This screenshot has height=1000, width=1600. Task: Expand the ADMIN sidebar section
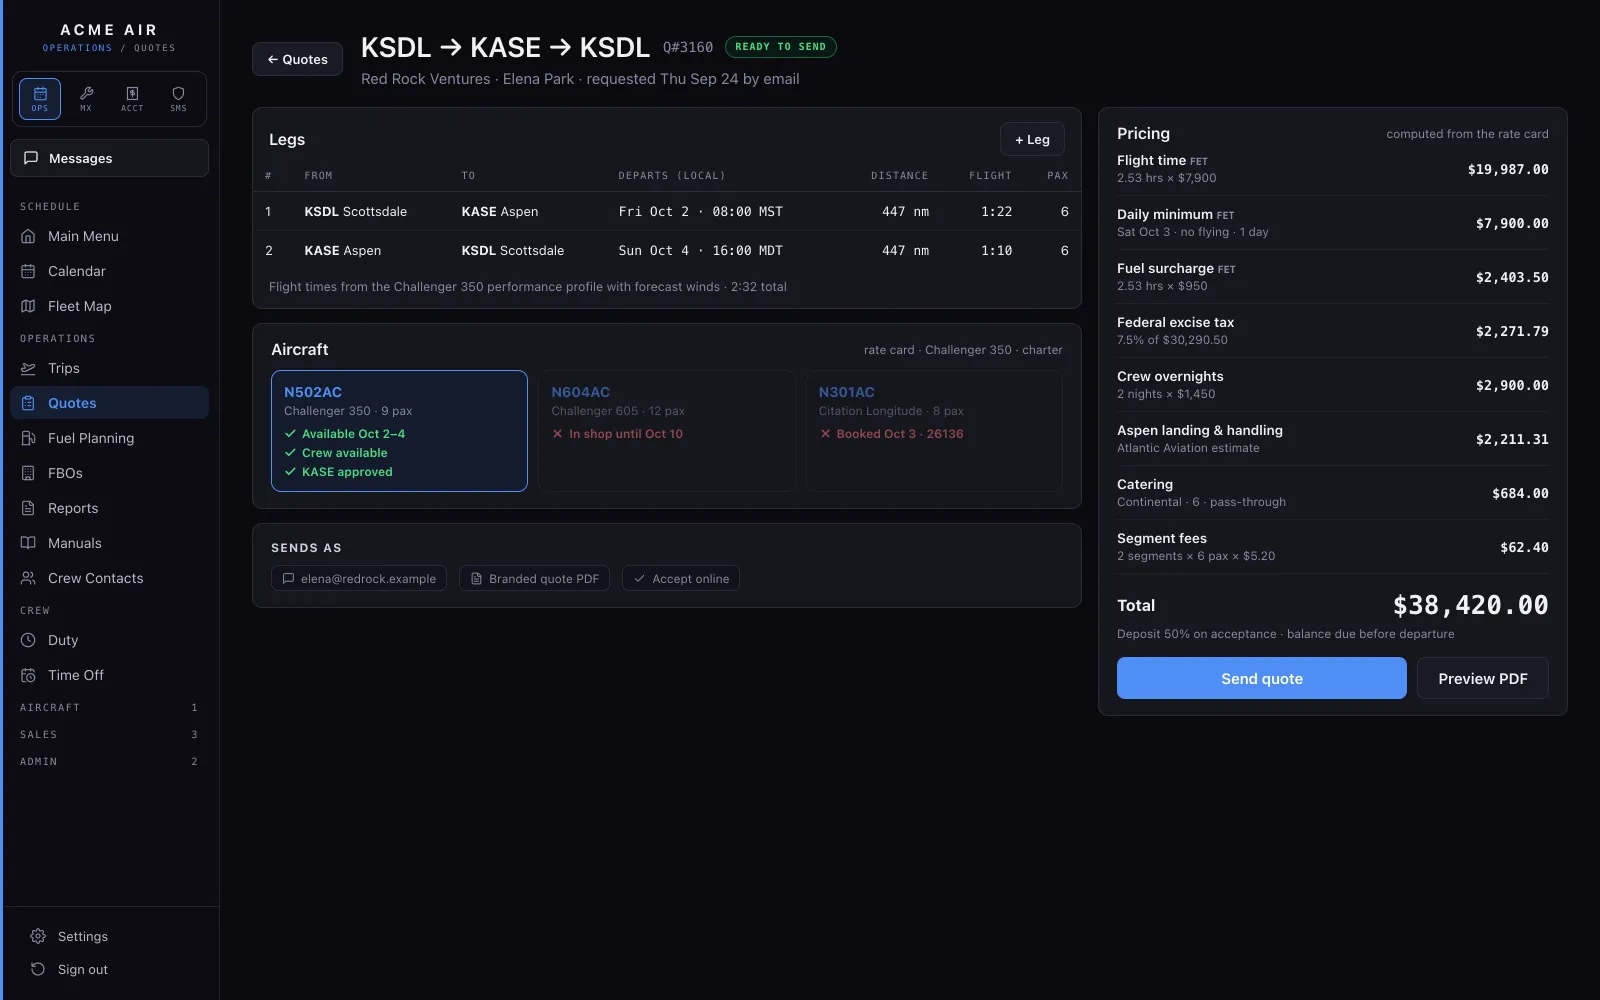[110, 761]
